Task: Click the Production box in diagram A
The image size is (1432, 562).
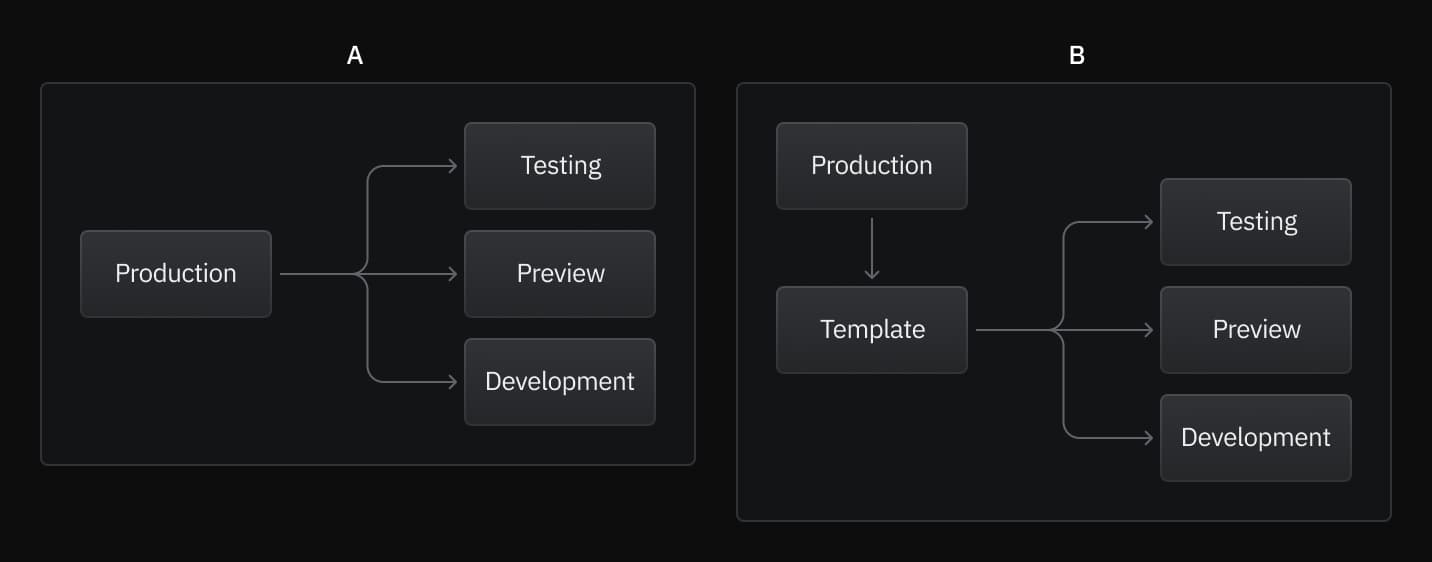Action: 176,274
